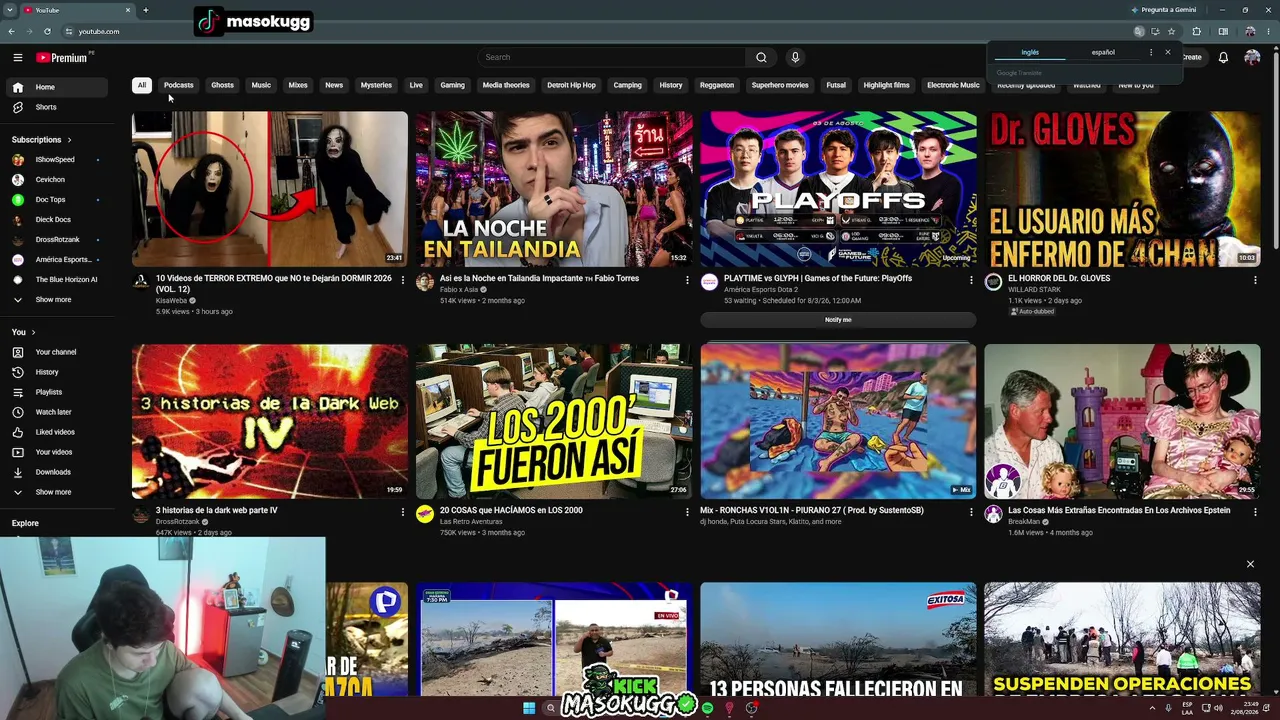Dismiss the section with the X button
The width and height of the screenshot is (1280, 720).
(1250, 564)
